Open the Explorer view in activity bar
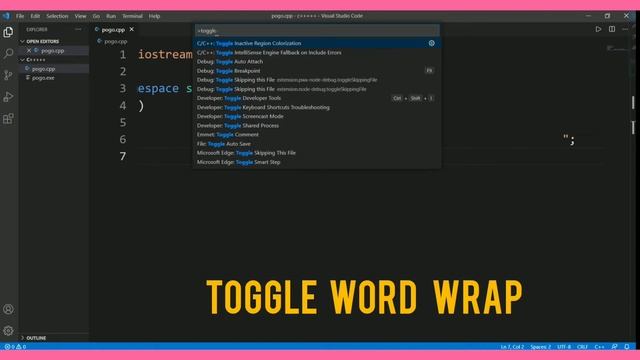 pos(8,32)
